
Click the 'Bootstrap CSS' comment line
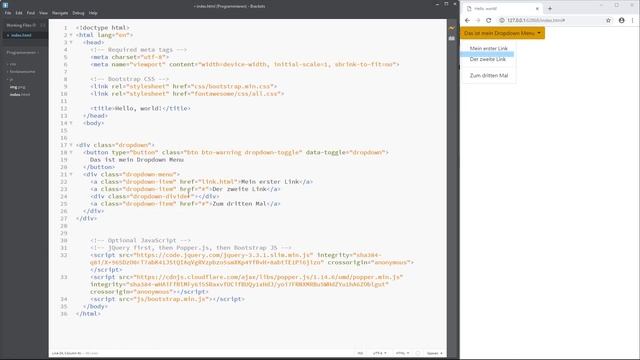click(x=129, y=79)
